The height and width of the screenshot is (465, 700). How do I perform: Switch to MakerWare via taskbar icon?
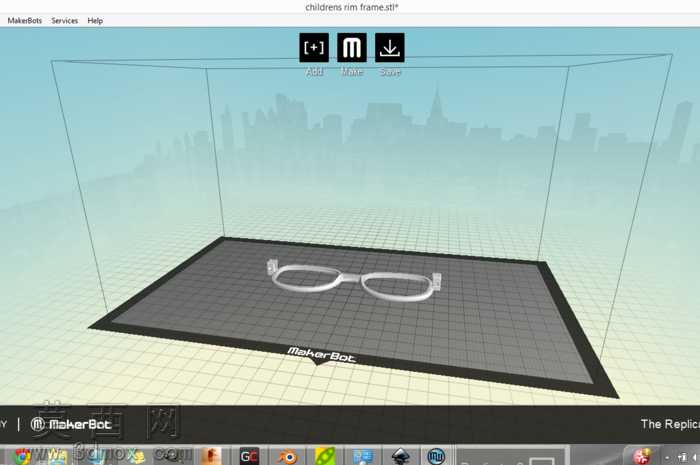[x=436, y=457]
